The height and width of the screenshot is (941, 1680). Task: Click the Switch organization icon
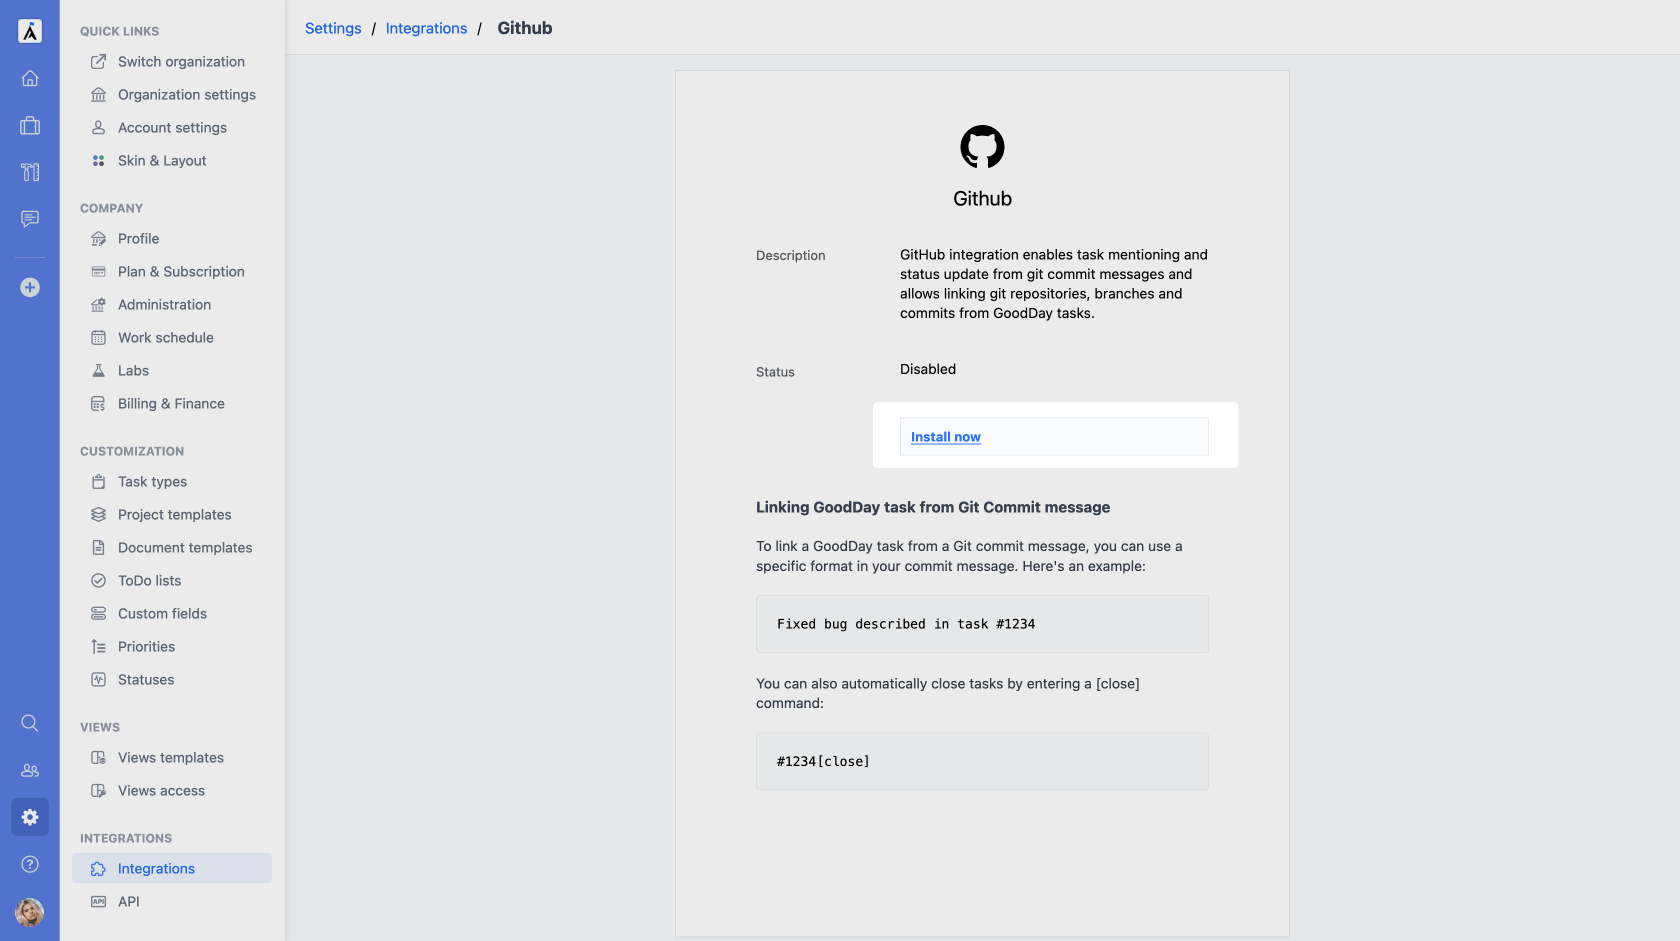tap(98, 62)
